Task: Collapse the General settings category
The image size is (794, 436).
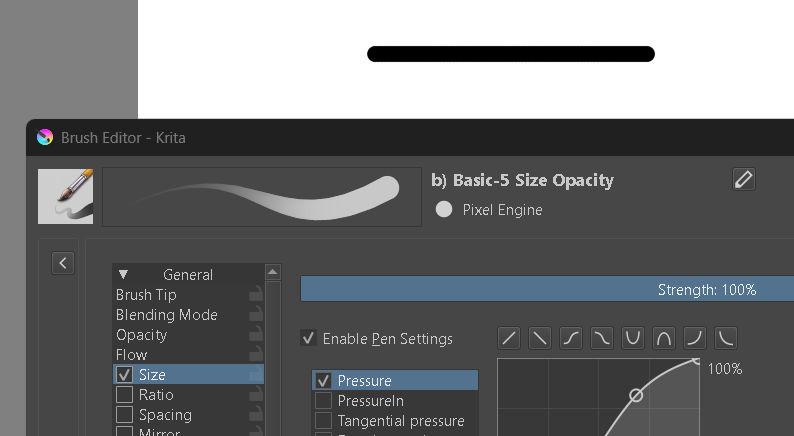Action: click(x=124, y=275)
